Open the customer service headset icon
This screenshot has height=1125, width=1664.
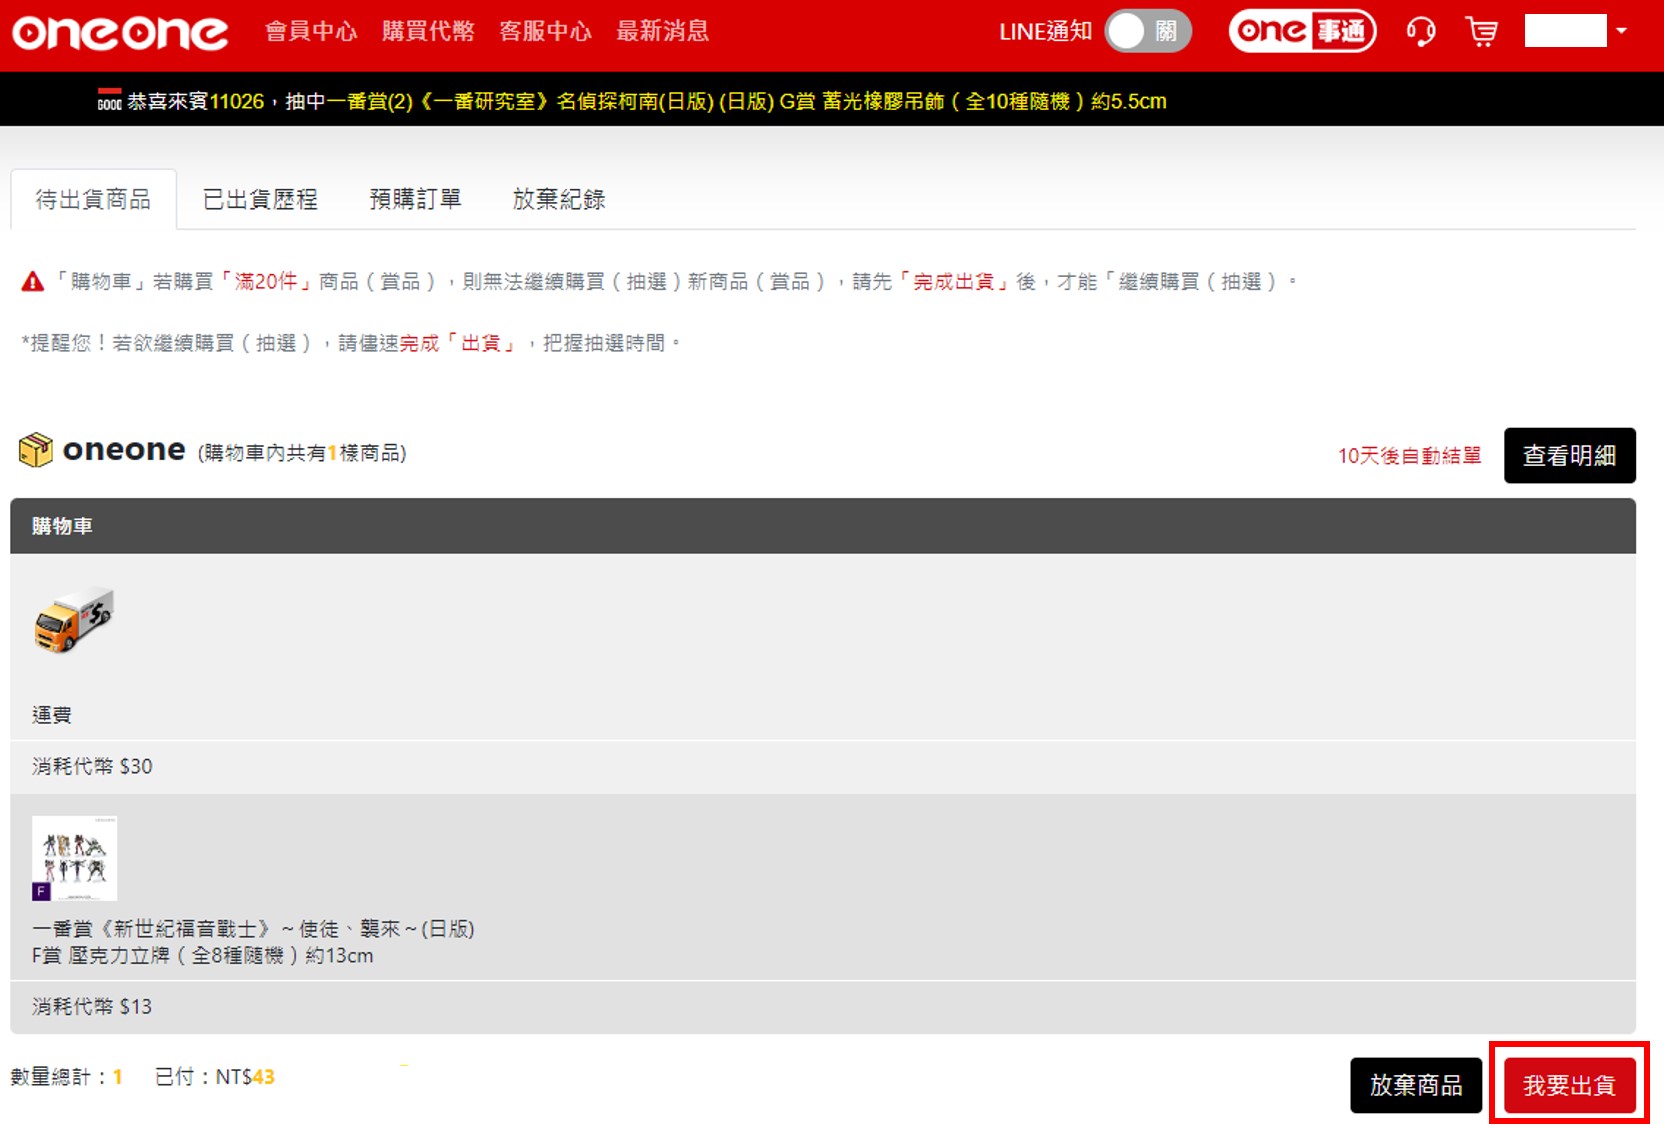coord(1420,32)
